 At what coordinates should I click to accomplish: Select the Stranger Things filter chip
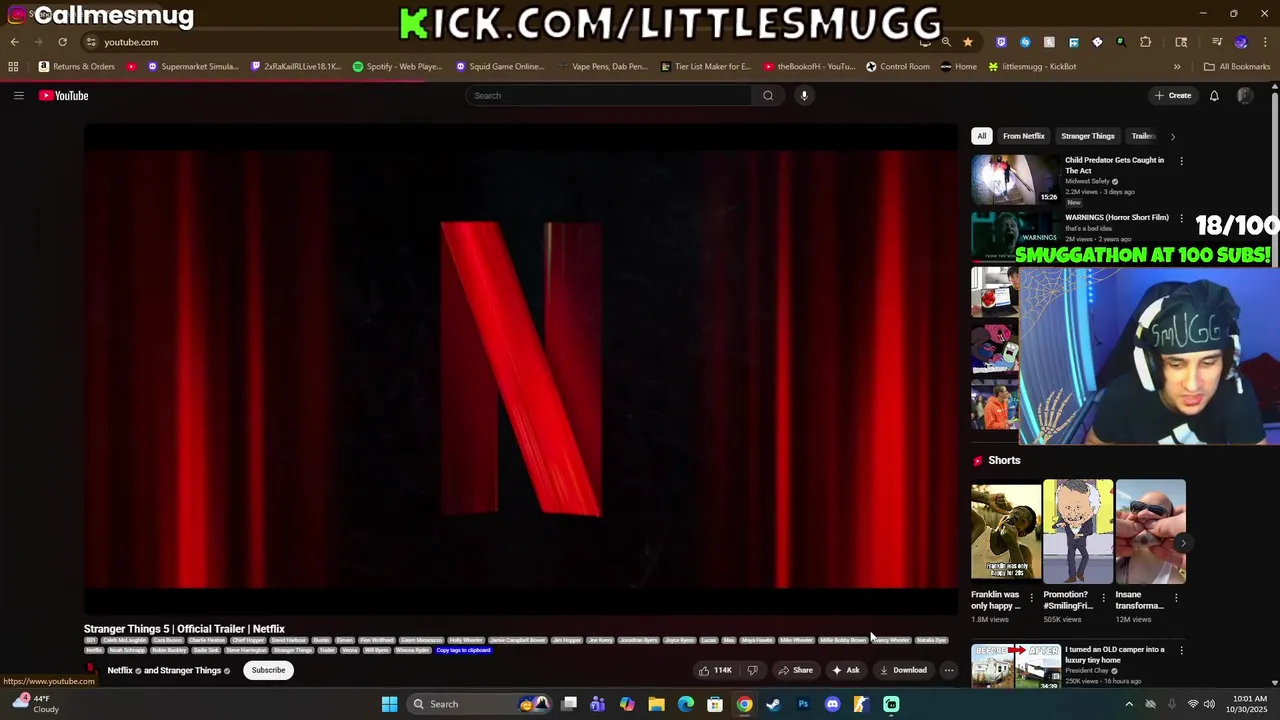[1088, 136]
